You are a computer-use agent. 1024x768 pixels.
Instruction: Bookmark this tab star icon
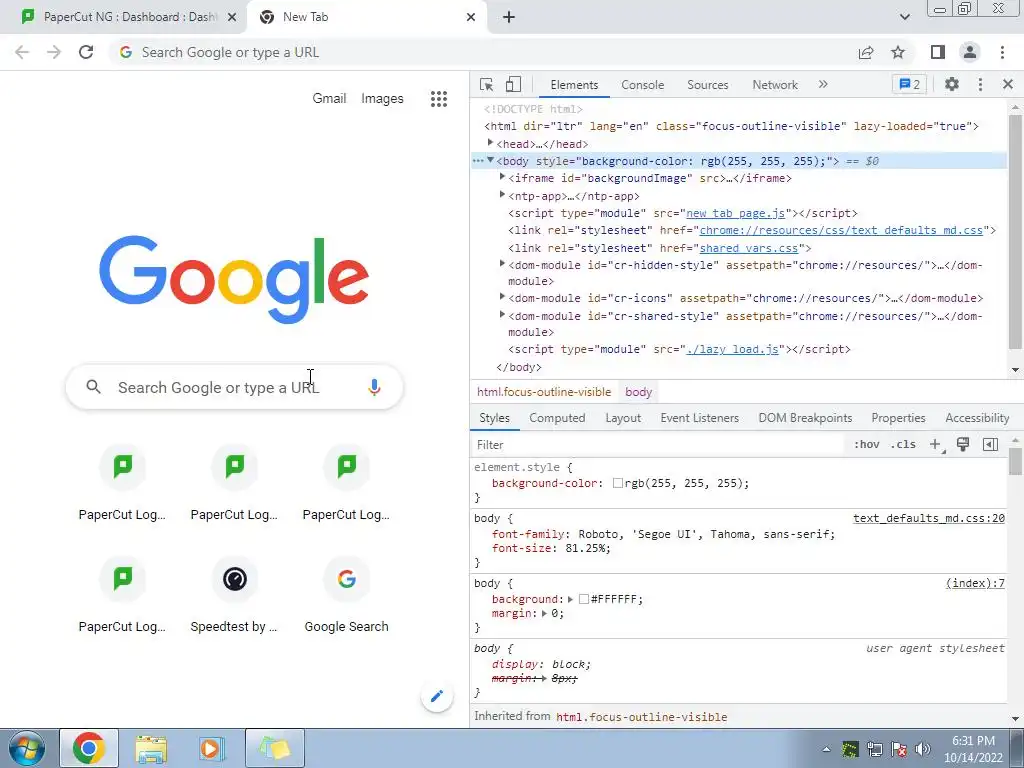click(x=898, y=52)
